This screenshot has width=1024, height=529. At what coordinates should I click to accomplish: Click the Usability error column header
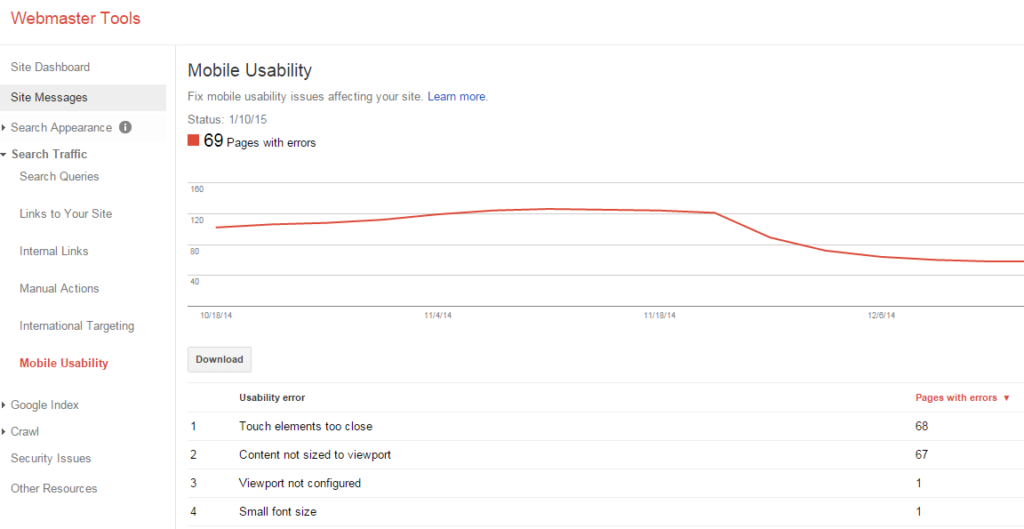[272, 398]
